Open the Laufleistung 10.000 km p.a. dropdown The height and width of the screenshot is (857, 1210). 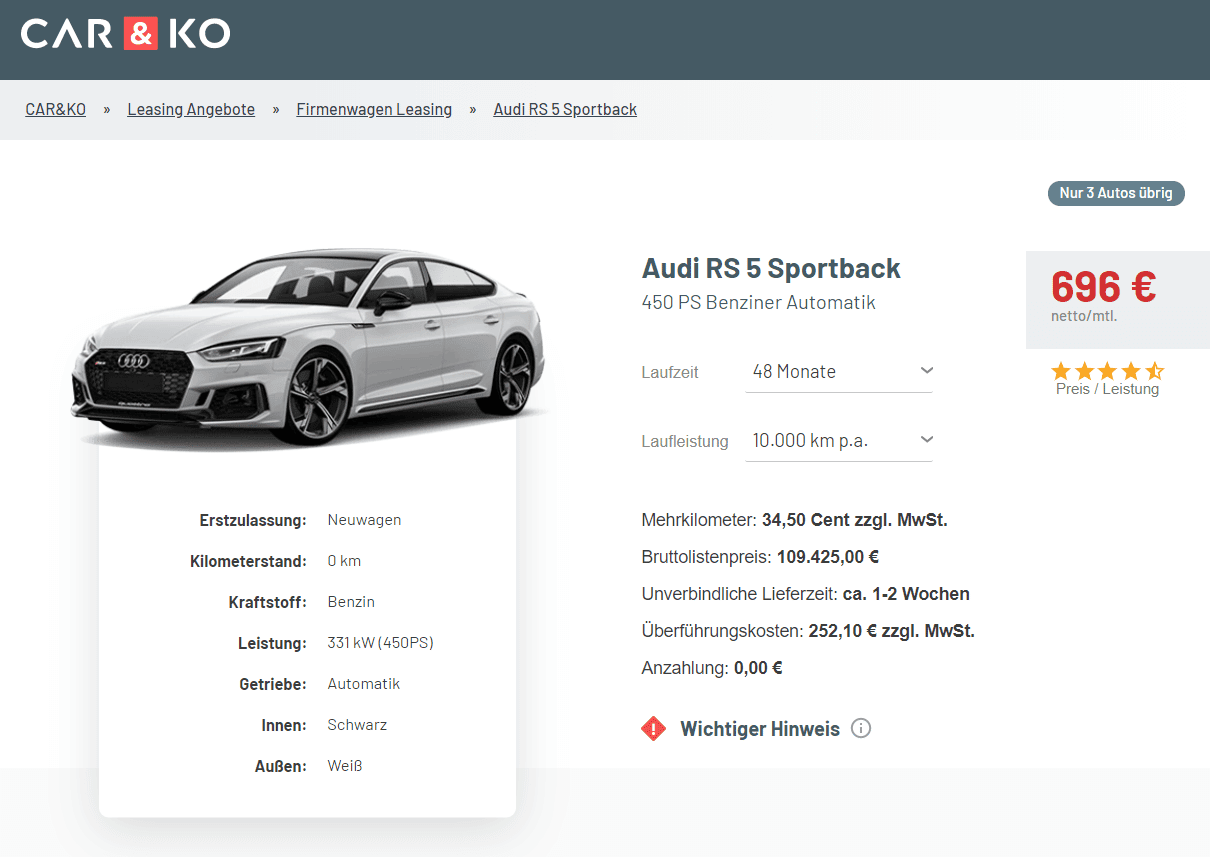tap(839, 441)
